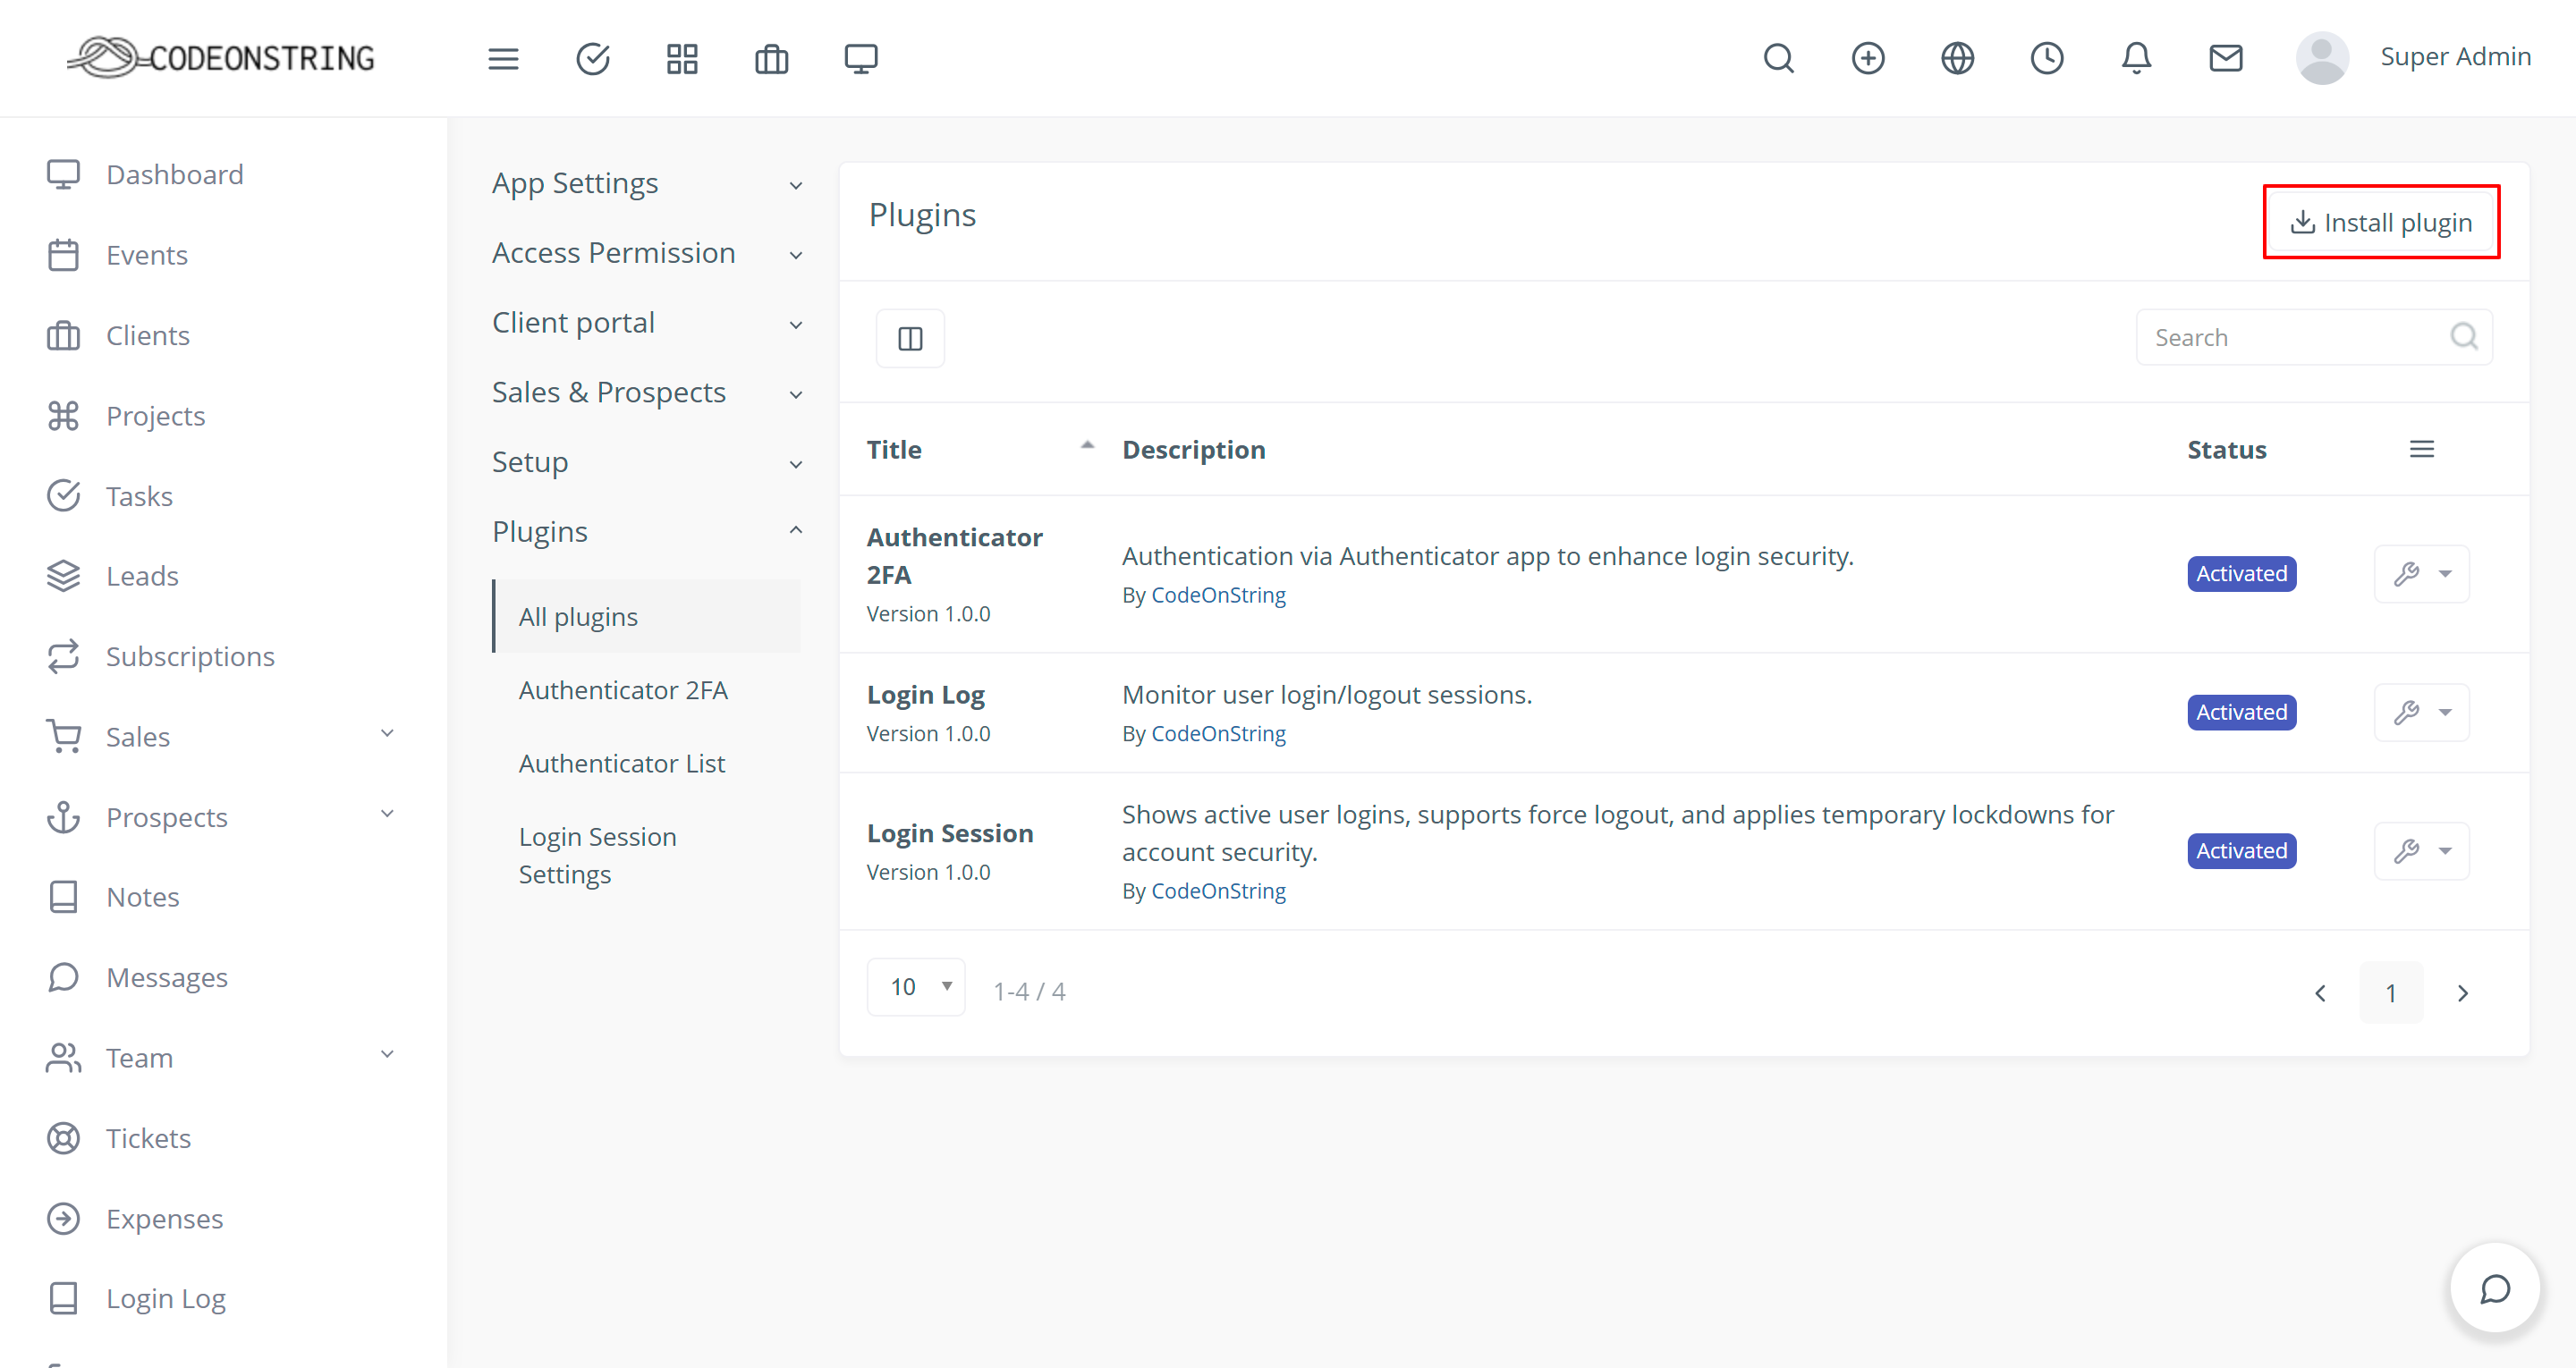This screenshot has width=2576, height=1368.
Task: Sort plugins by Title column
Action: click(894, 450)
